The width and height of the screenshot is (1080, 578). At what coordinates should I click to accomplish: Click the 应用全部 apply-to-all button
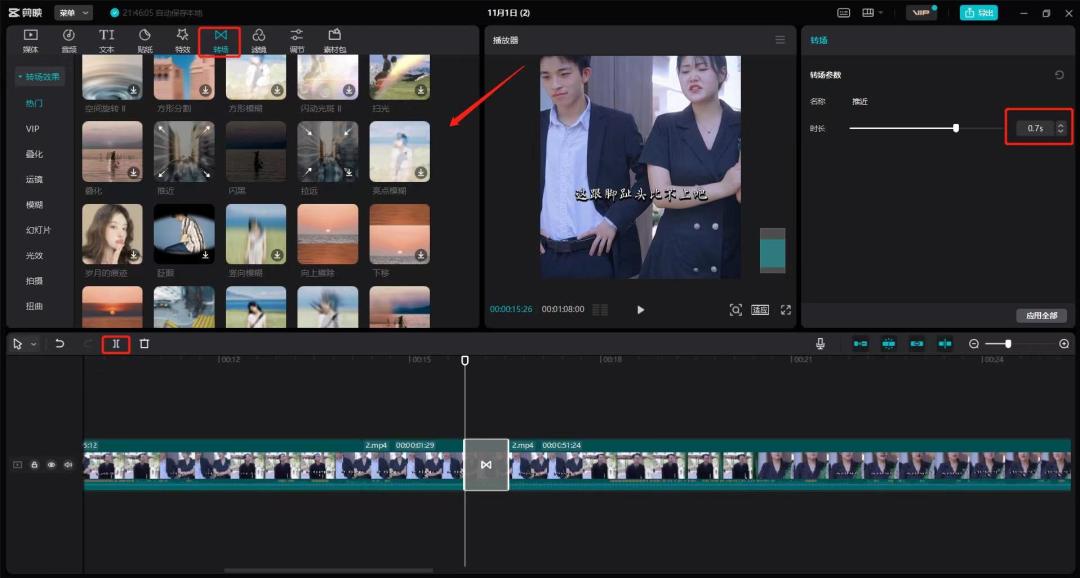coord(1041,316)
